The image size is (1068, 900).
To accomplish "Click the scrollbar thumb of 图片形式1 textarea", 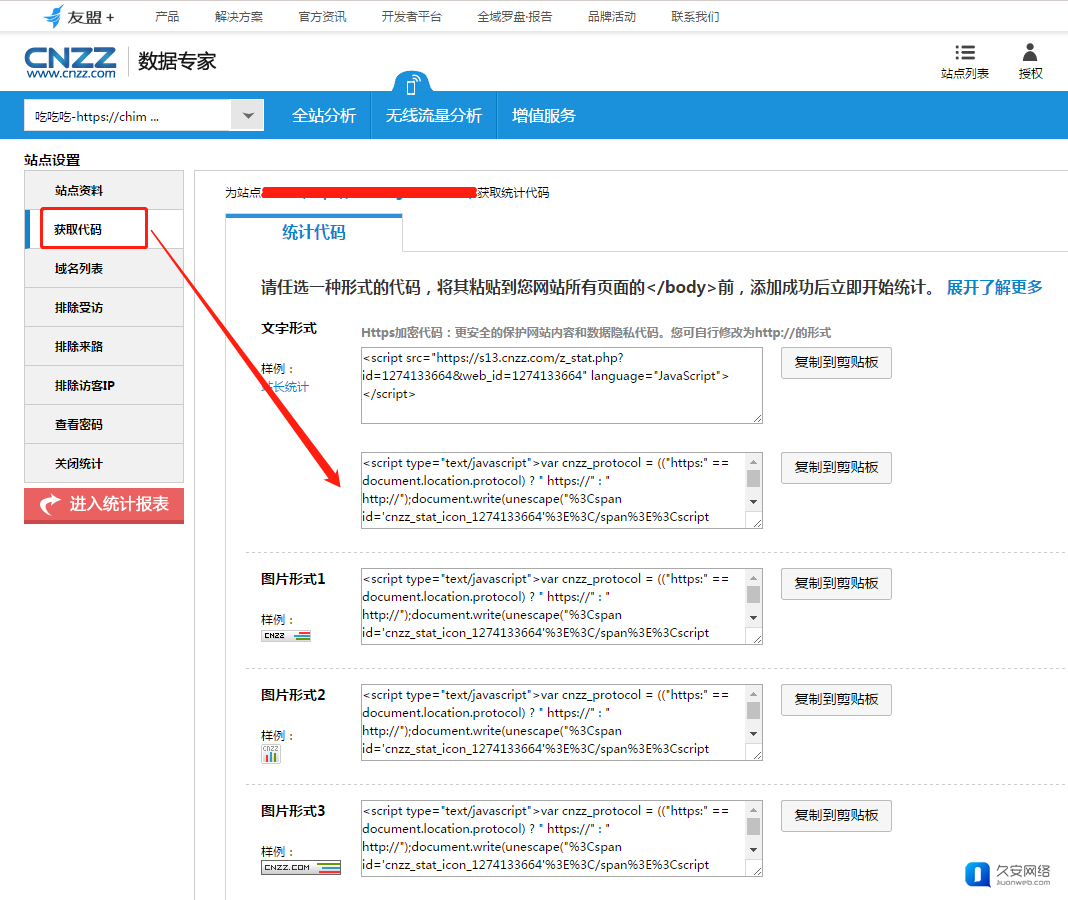I will tap(753, 595).
